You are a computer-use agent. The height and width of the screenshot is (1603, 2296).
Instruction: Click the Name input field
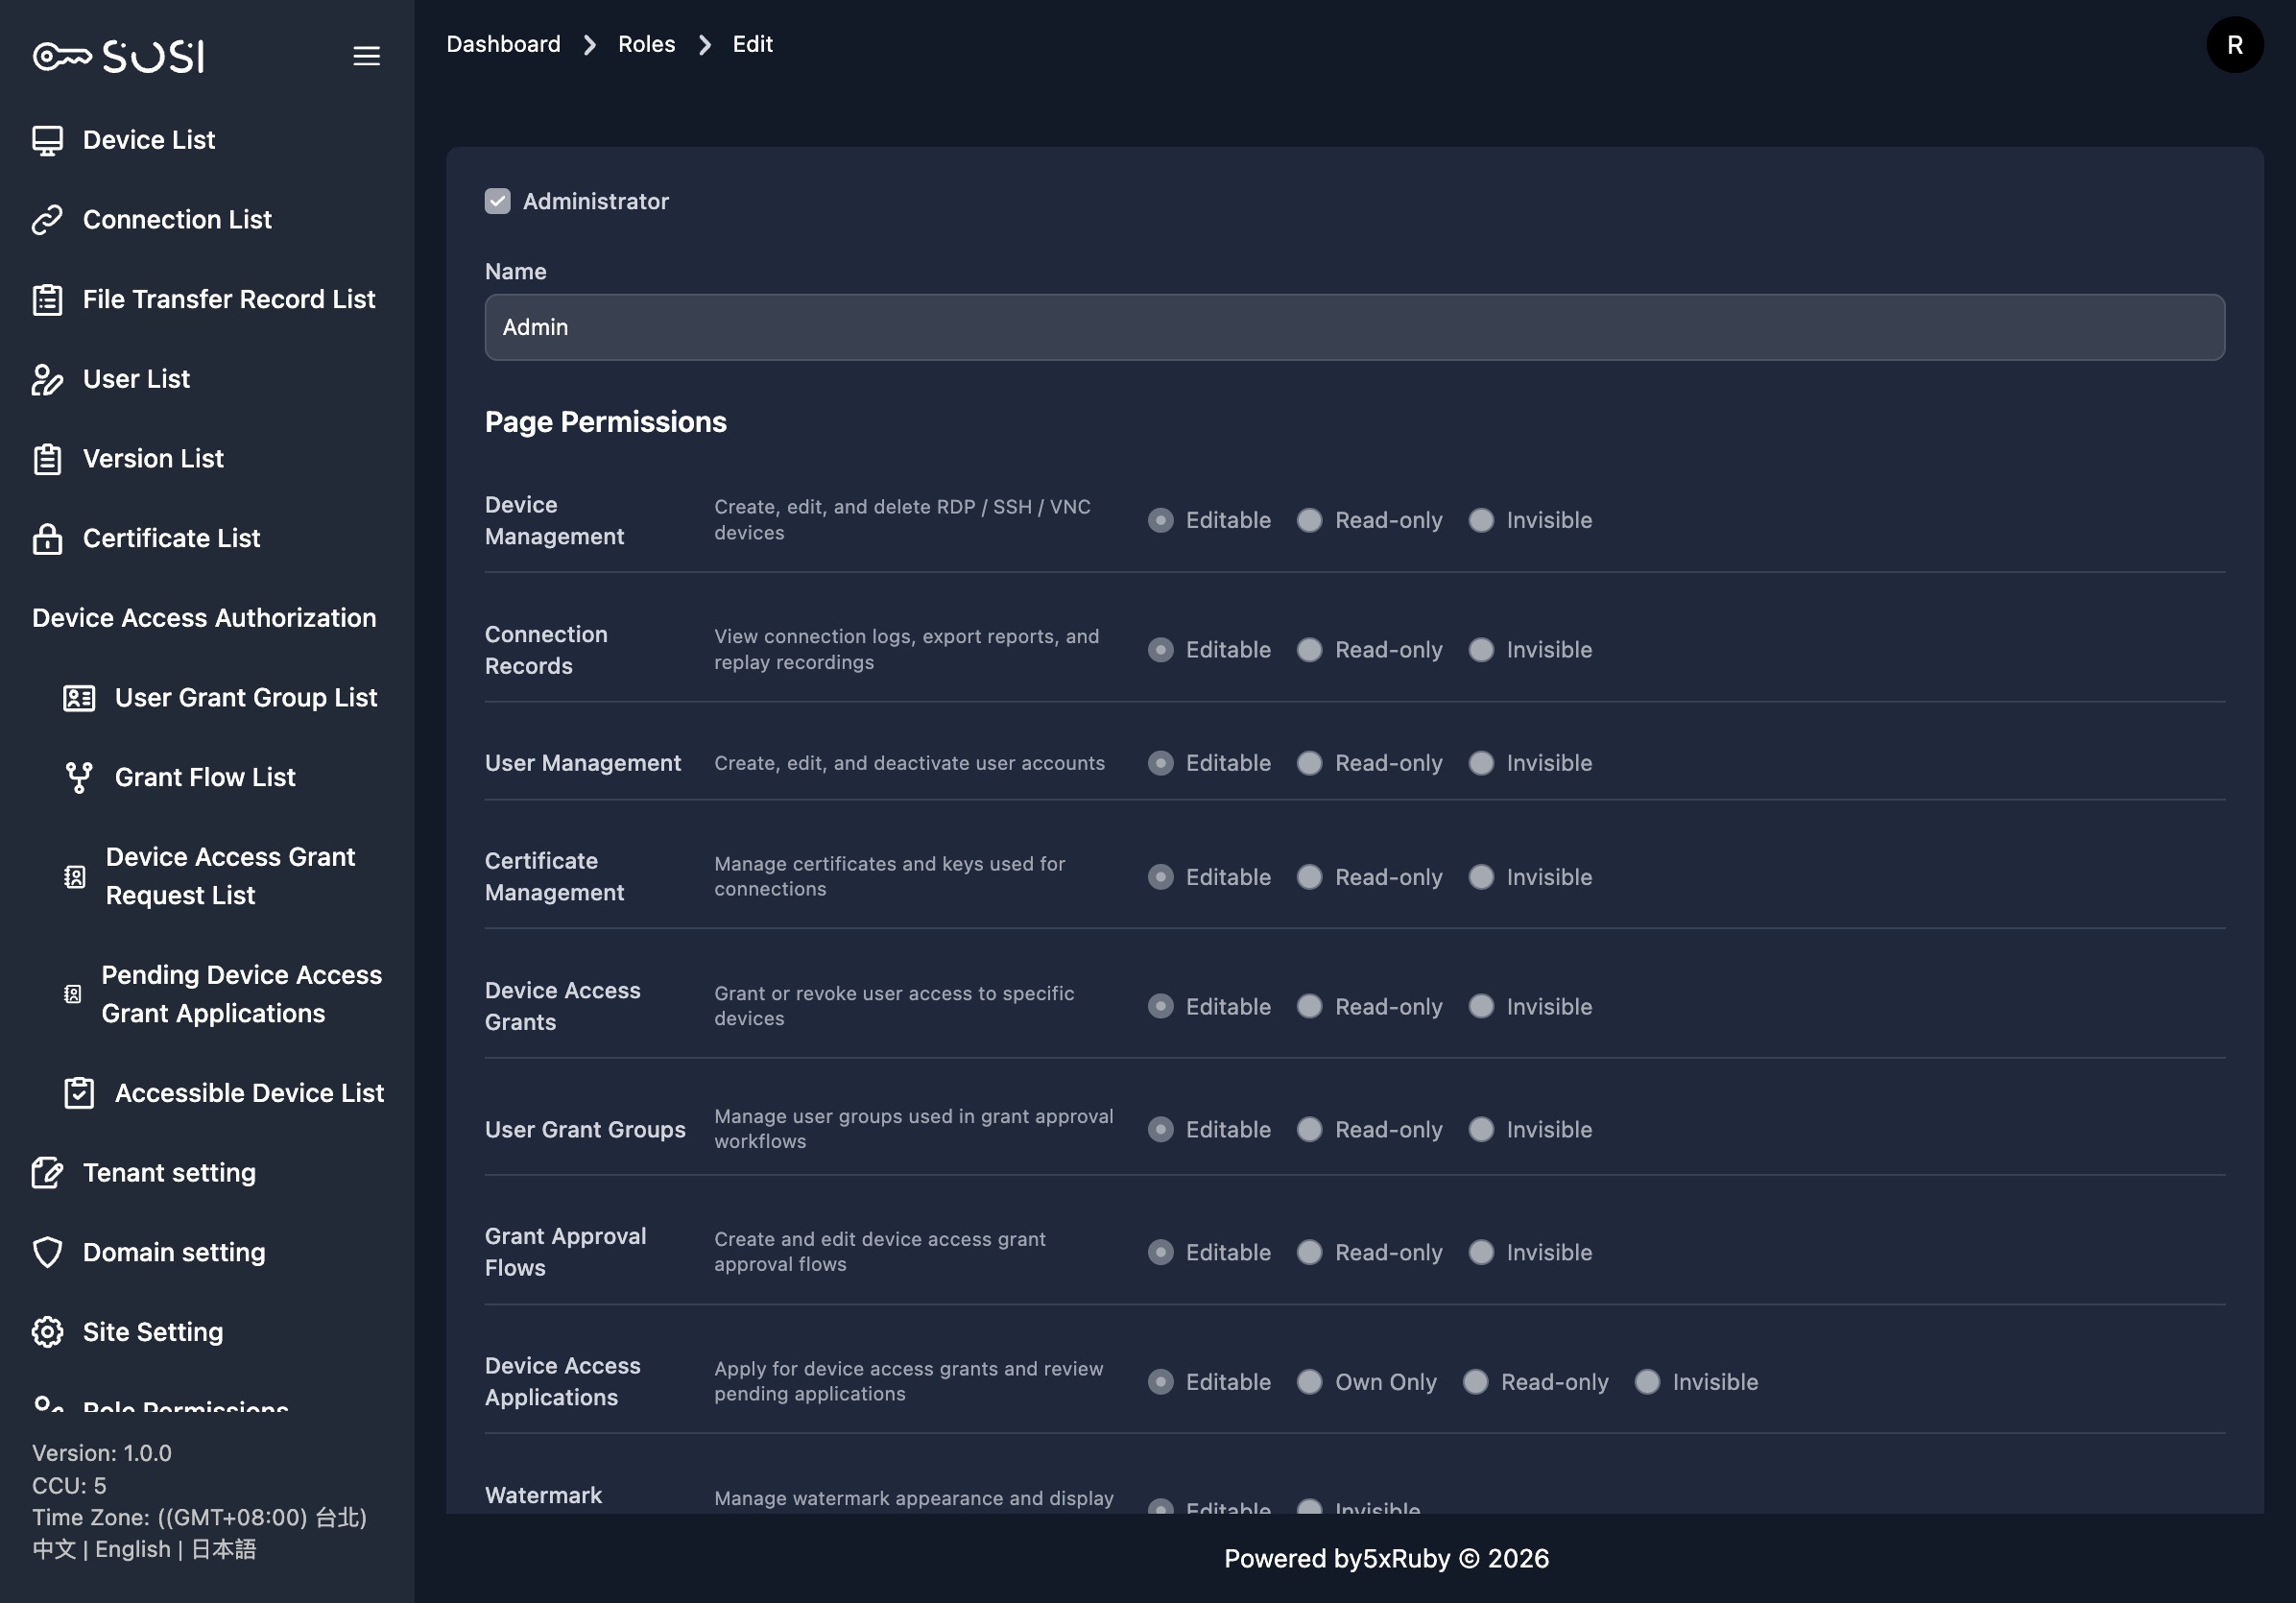click(x=1354, y=327)
